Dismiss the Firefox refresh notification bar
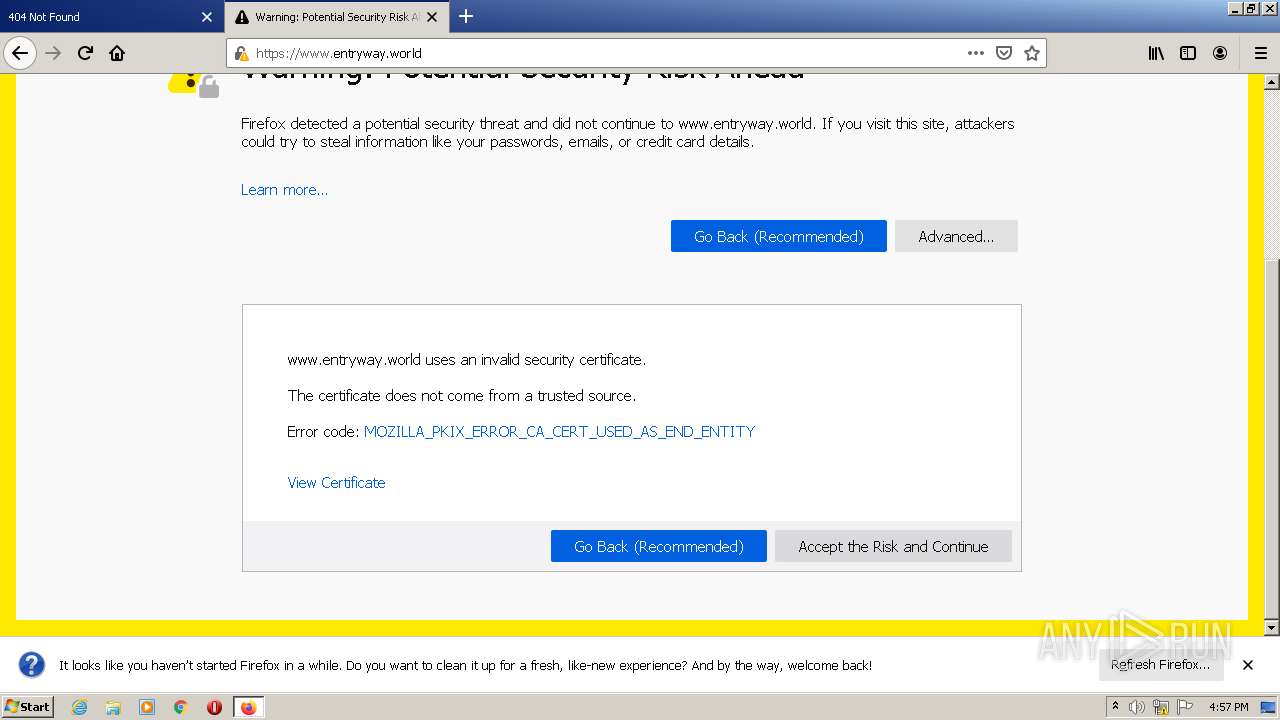Screen dimensions: 1280x720 tap(1248, 665)
